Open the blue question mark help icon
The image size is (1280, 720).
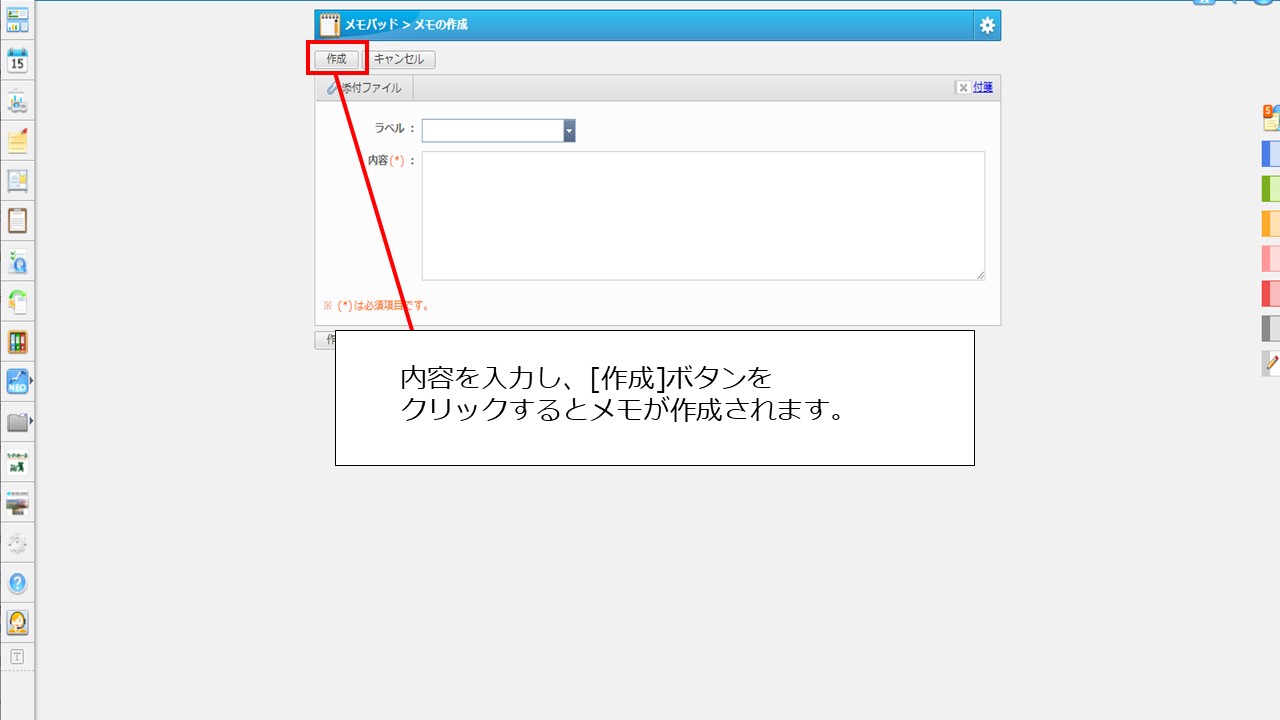click(17, 582)
